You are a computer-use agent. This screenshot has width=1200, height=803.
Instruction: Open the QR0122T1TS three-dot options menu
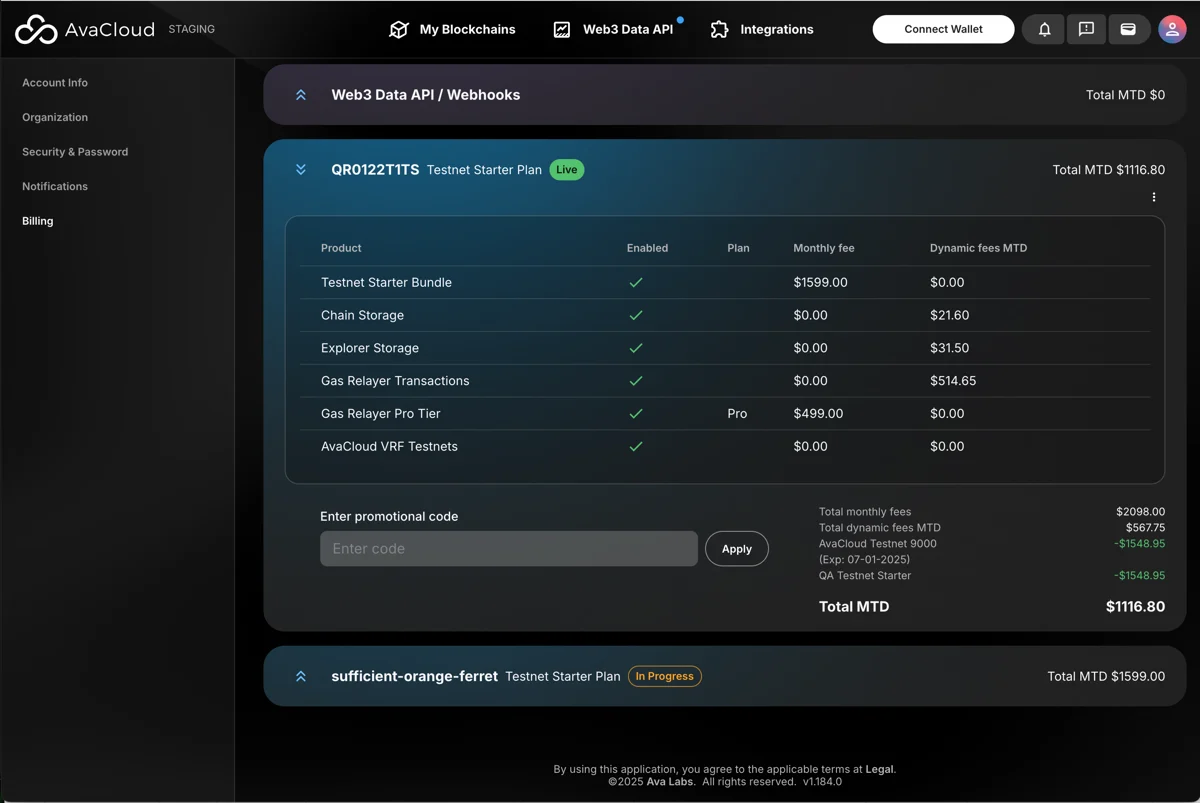(x=1153, y=197)
